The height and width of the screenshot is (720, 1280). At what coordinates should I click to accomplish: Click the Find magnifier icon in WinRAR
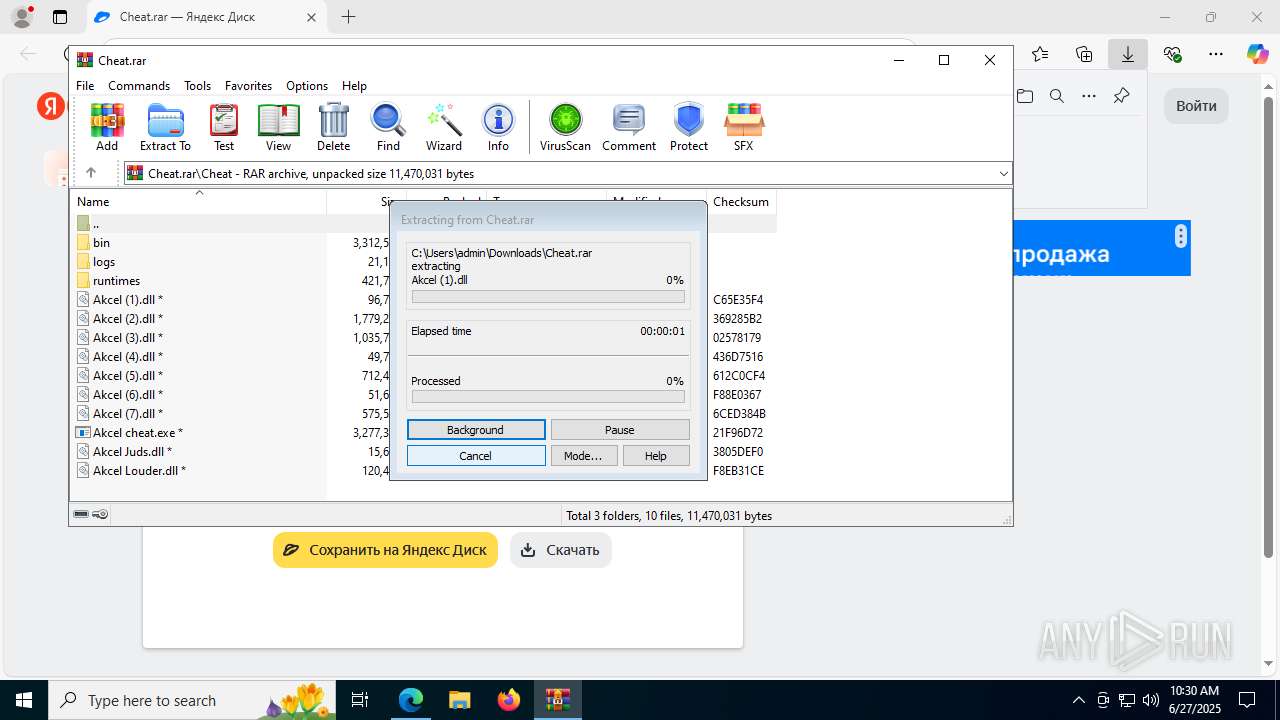coord(388,127)
